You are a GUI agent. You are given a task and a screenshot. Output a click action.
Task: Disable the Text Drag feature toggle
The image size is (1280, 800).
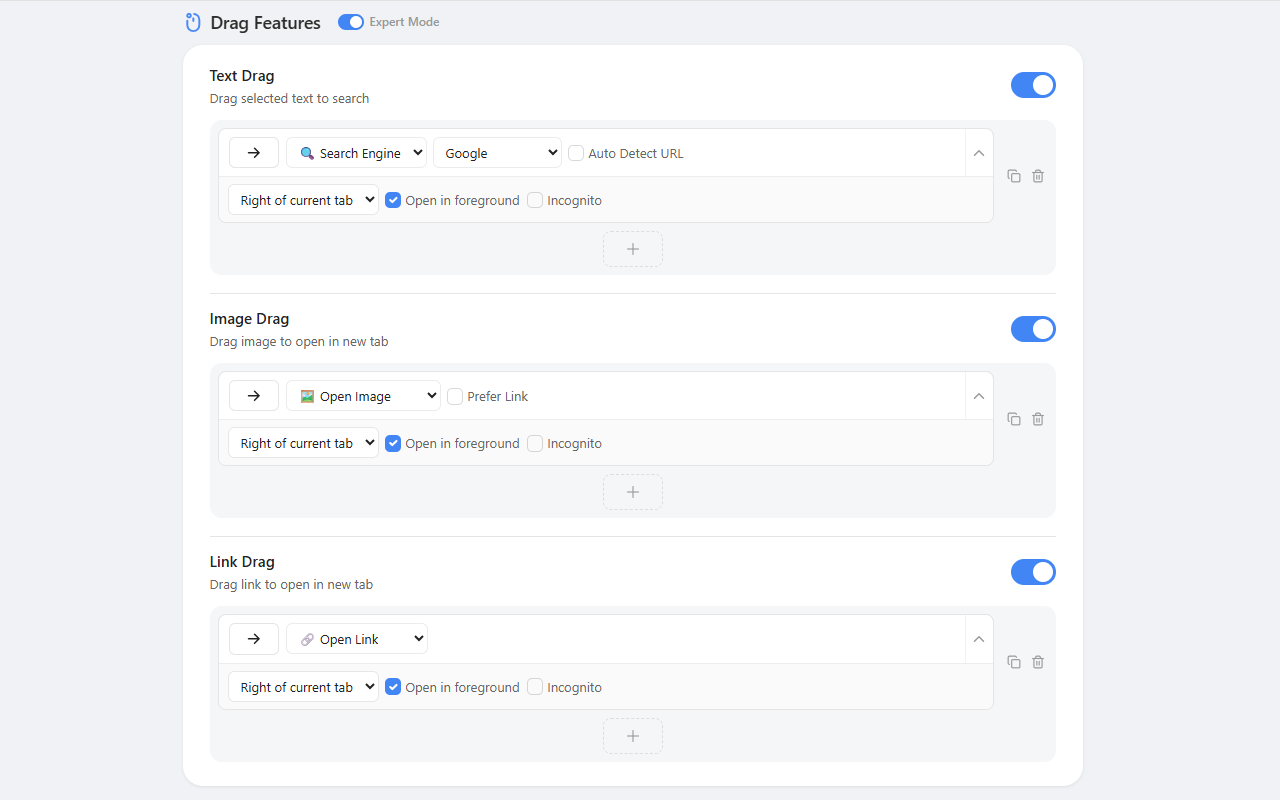click(1033, 85)
